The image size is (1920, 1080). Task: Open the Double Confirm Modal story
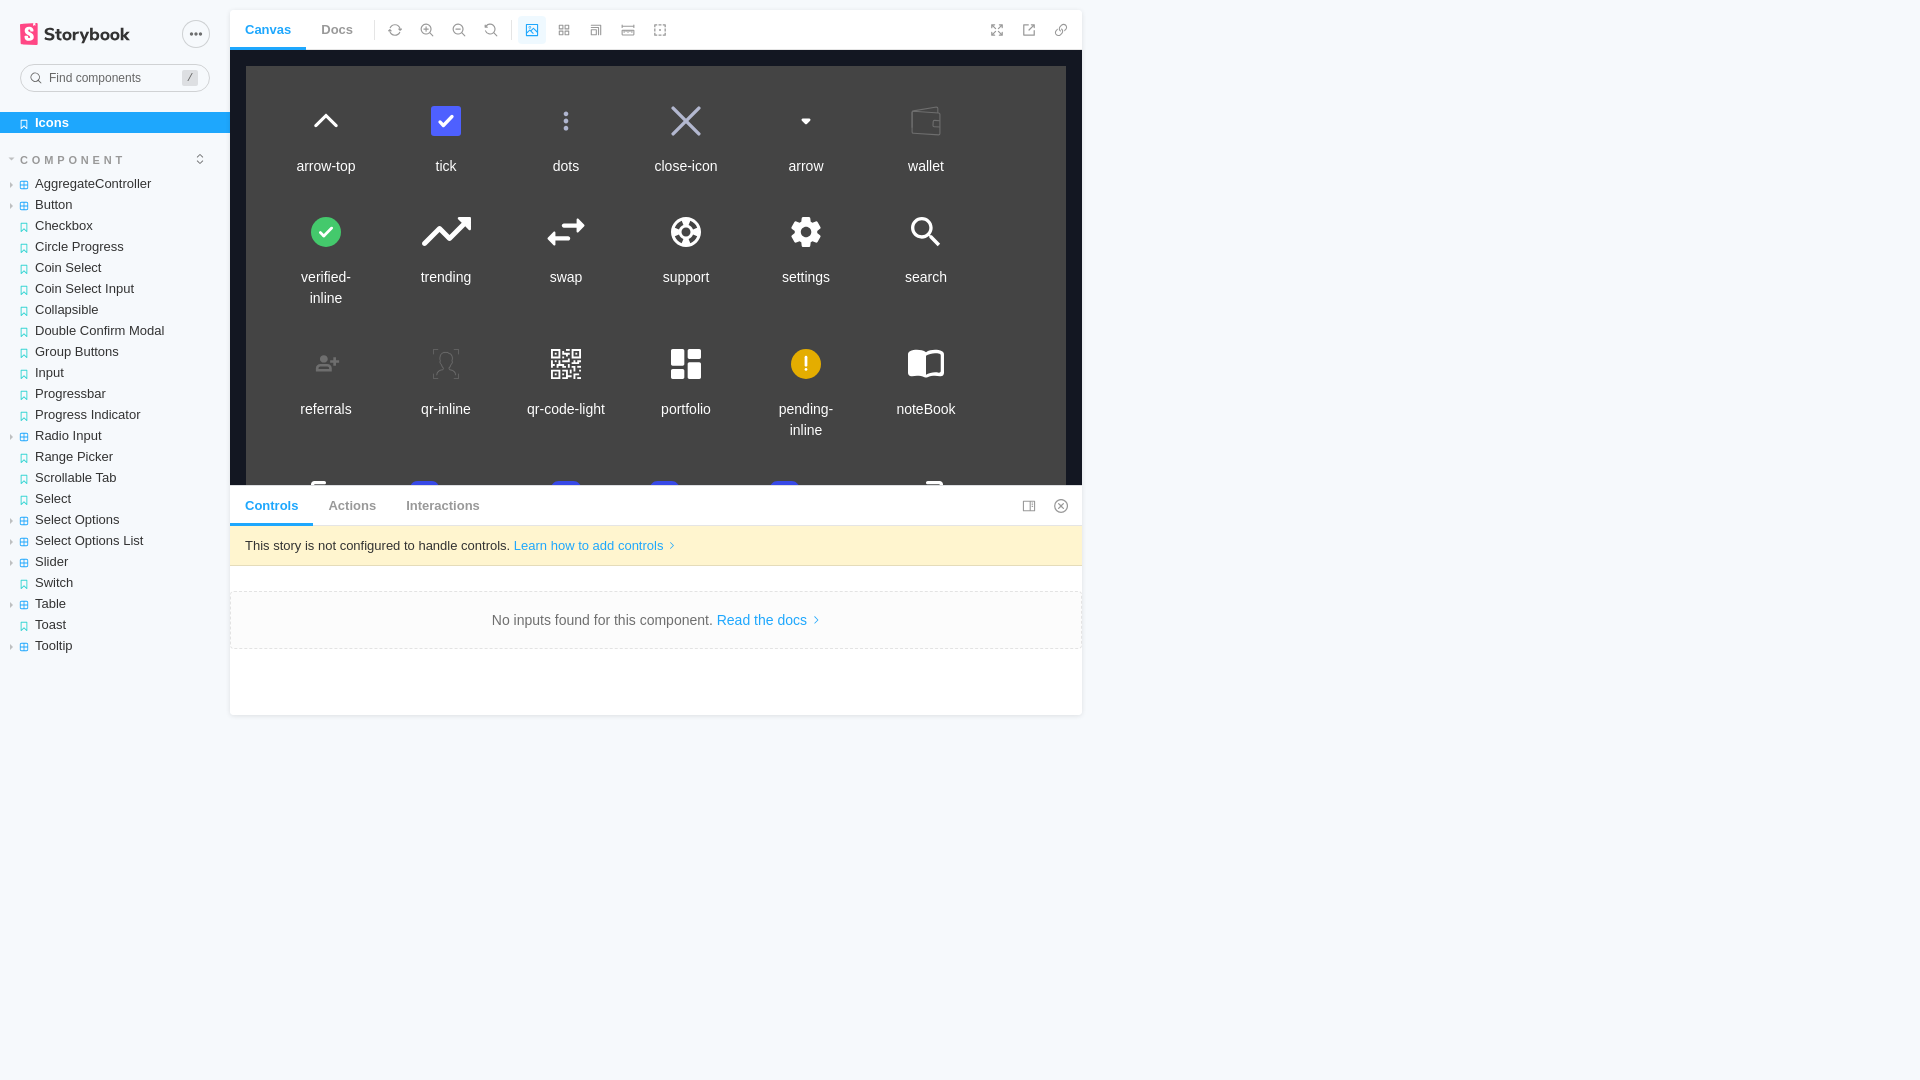[x=115, y=331]
